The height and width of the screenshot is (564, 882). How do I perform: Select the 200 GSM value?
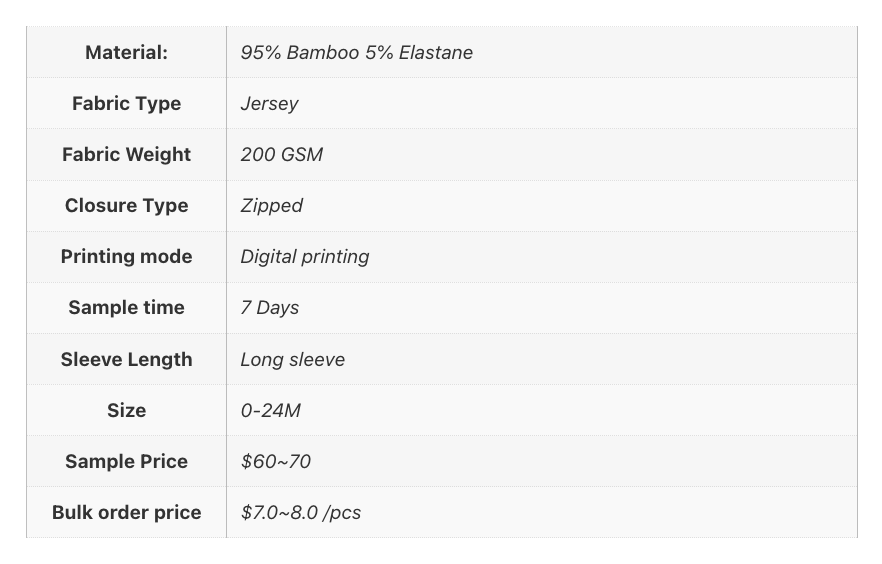[282, 155]
